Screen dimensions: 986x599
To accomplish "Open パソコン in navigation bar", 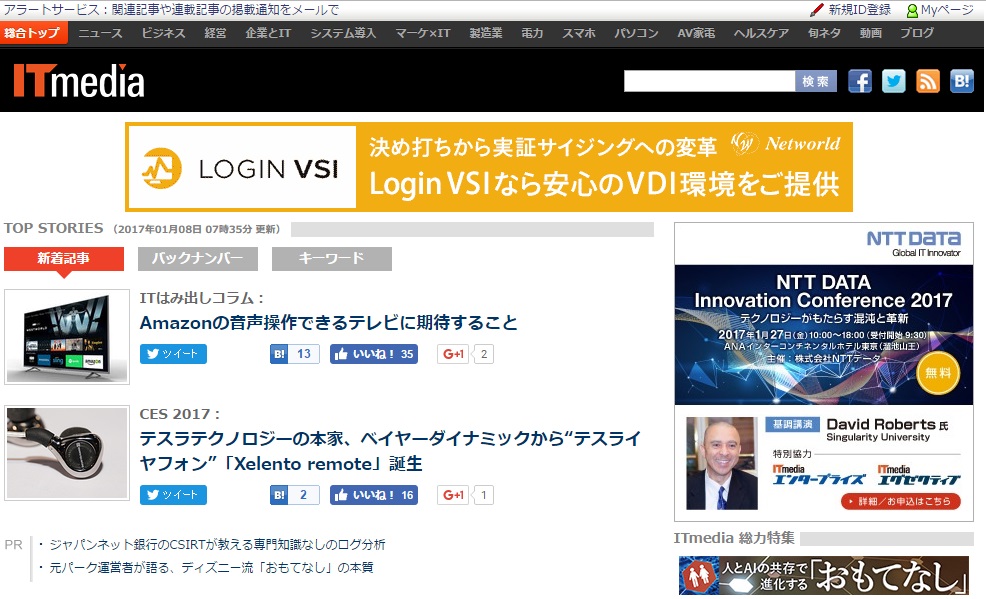I will point(636,33).
